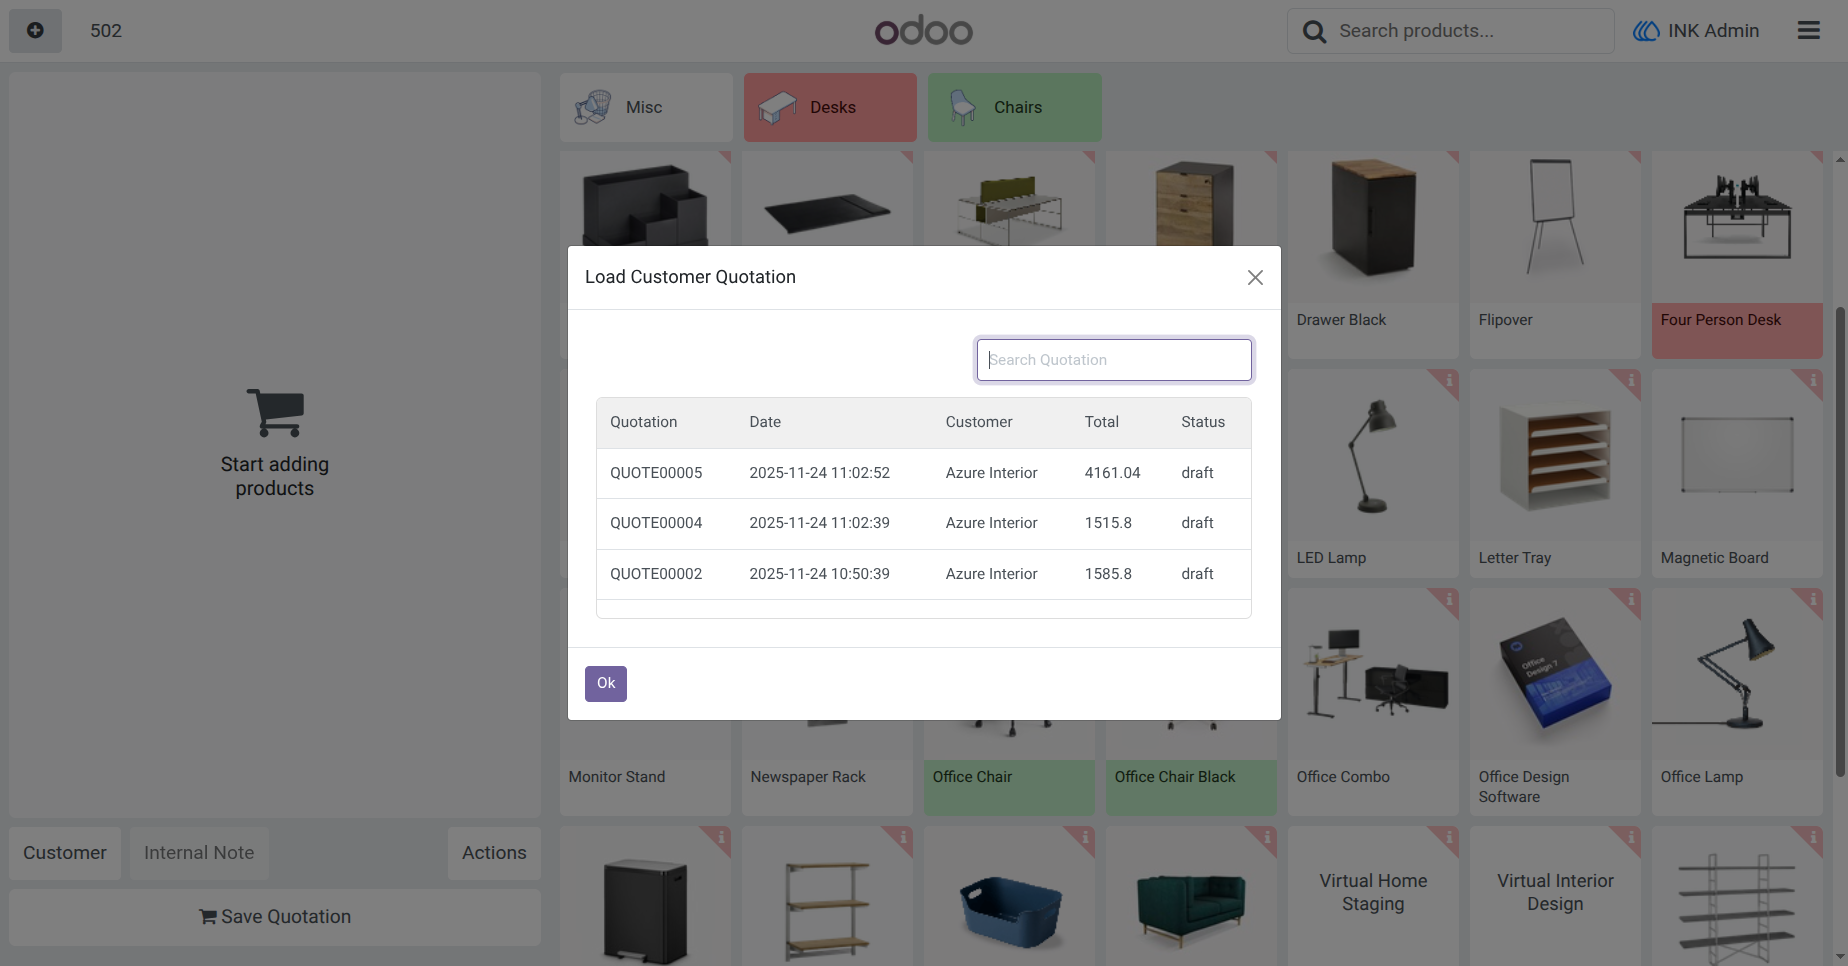The width and height of the screenshot is (1848, 966).
Task: Open info icon on Office Design Software
Action: tap(1631, 599)
